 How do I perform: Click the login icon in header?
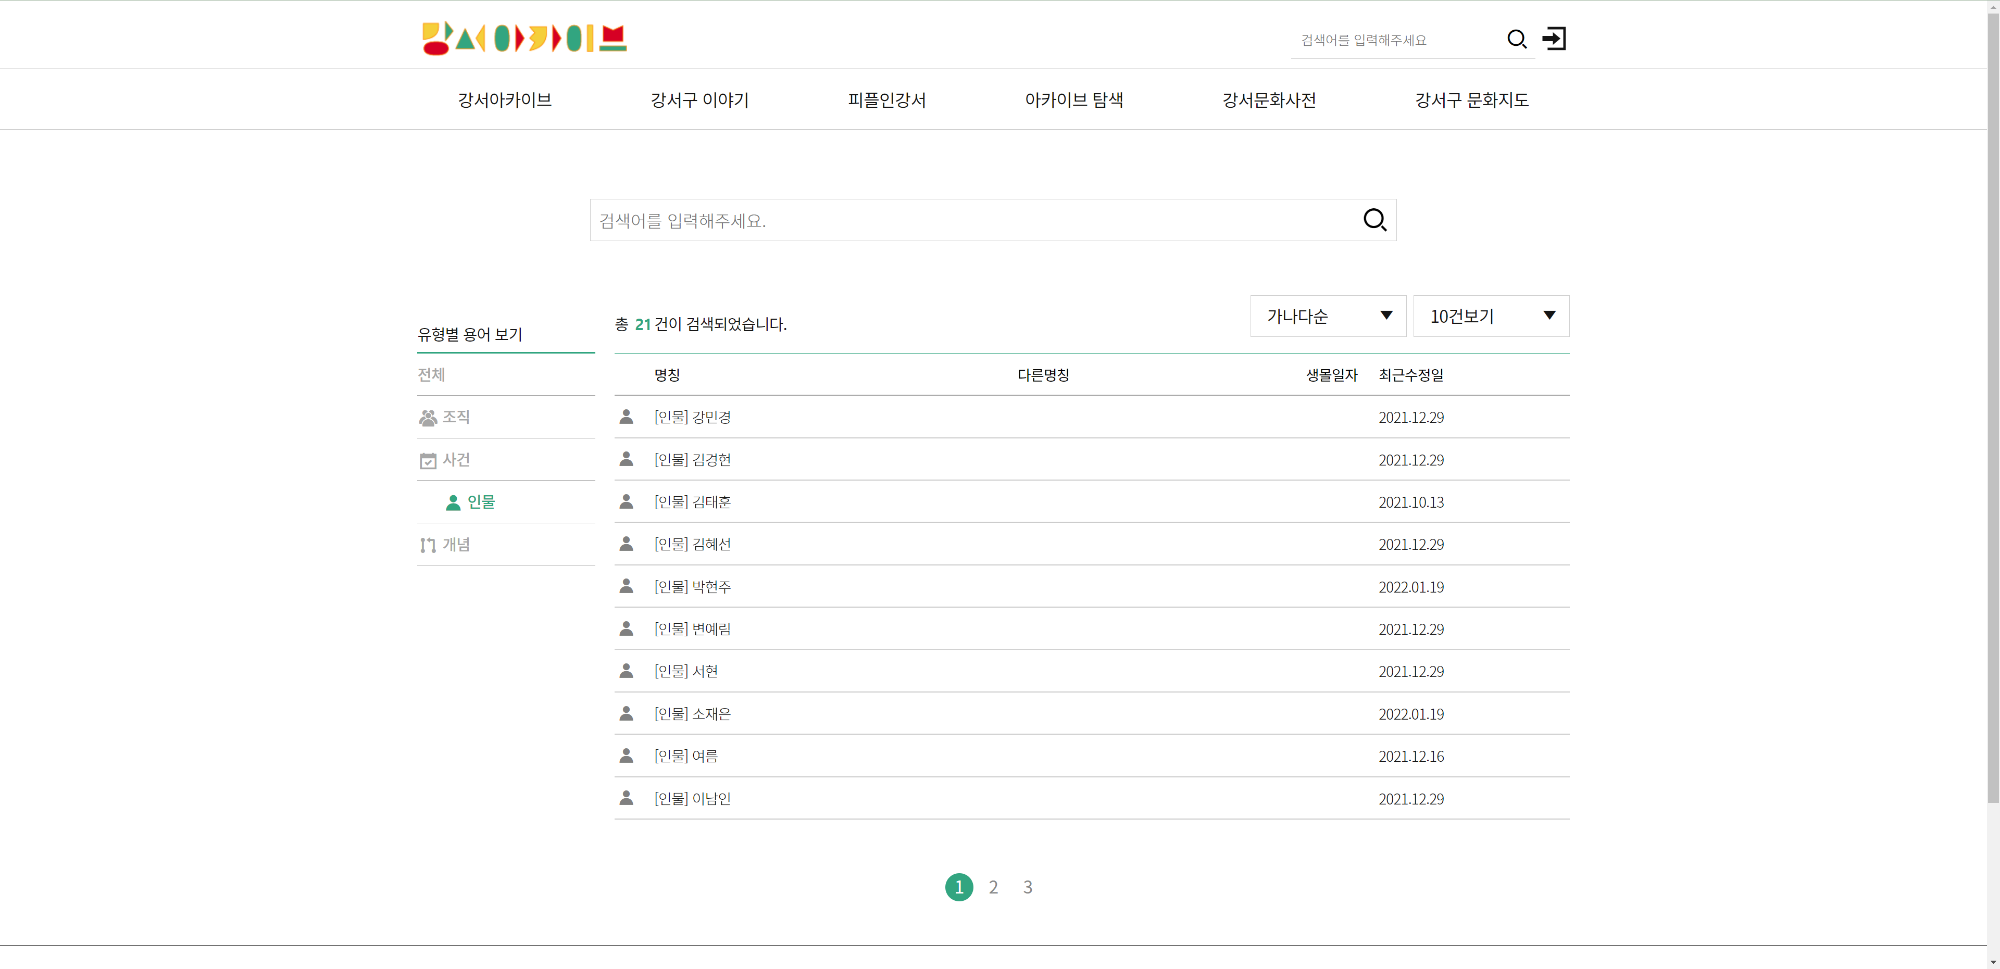[x=1554, y=39]
